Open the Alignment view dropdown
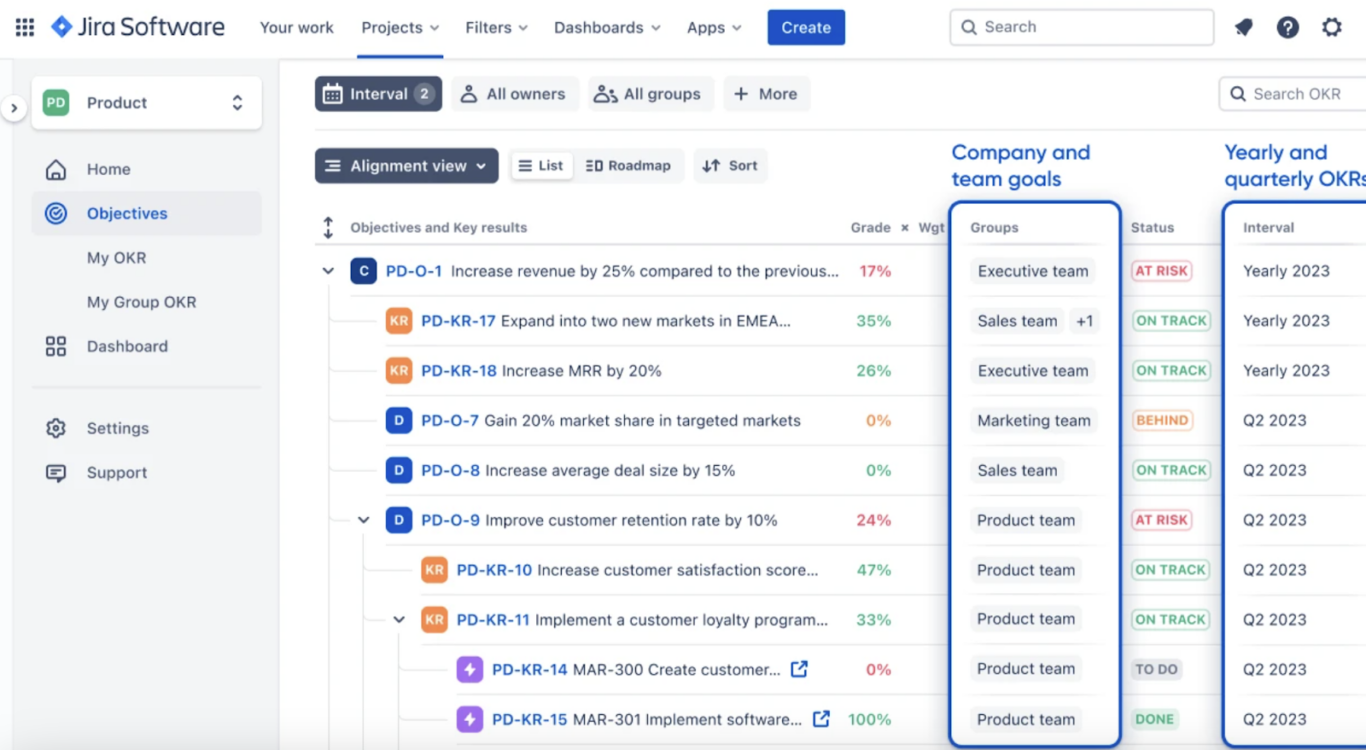 (406, 165)
